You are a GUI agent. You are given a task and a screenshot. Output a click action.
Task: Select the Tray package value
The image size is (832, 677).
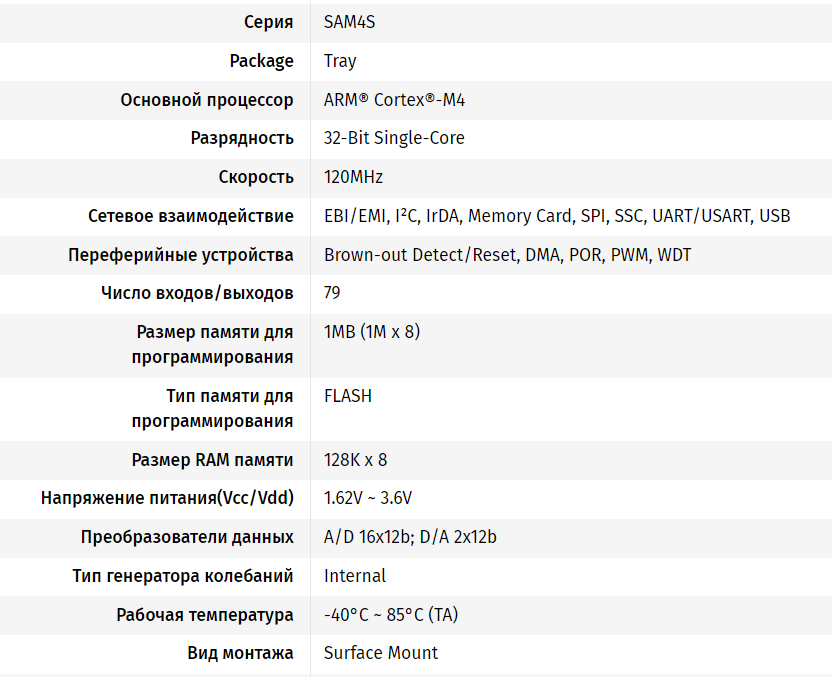tap(340, 61)
